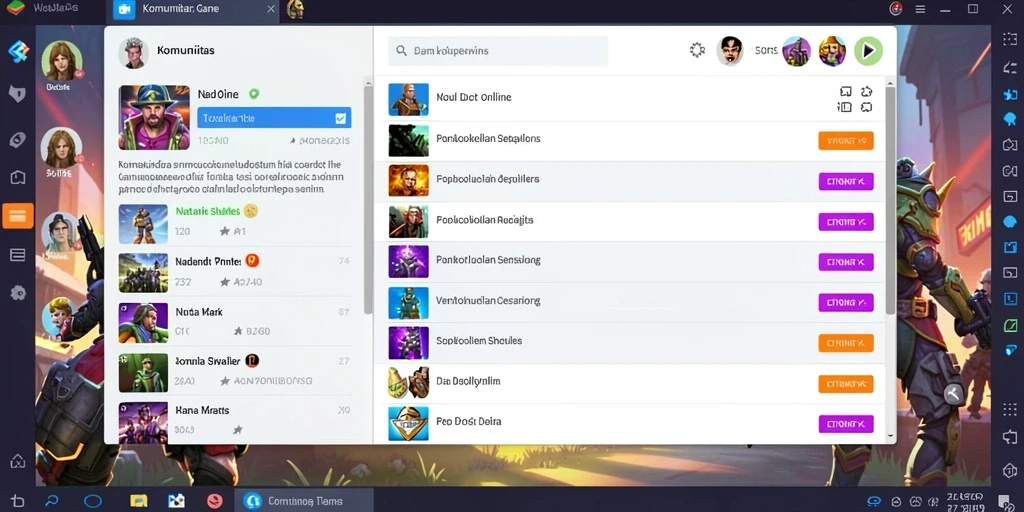Screen dimensions: 1024x512
Task: Click the scroll-up arrow of right list
Action: (x=890, y=84)
